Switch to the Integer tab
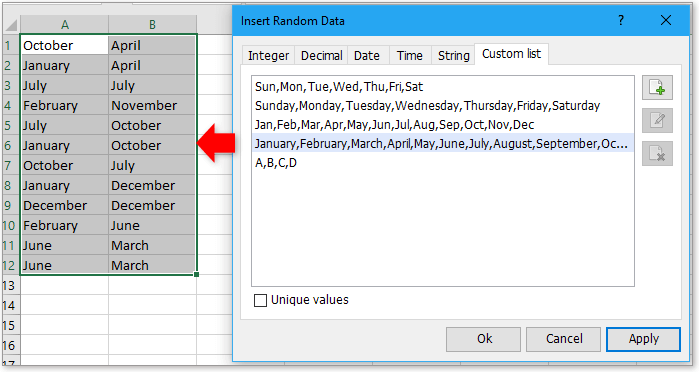The height and width of the screenshot is (372, 699). pyautogui.click(x=268, y=56)
